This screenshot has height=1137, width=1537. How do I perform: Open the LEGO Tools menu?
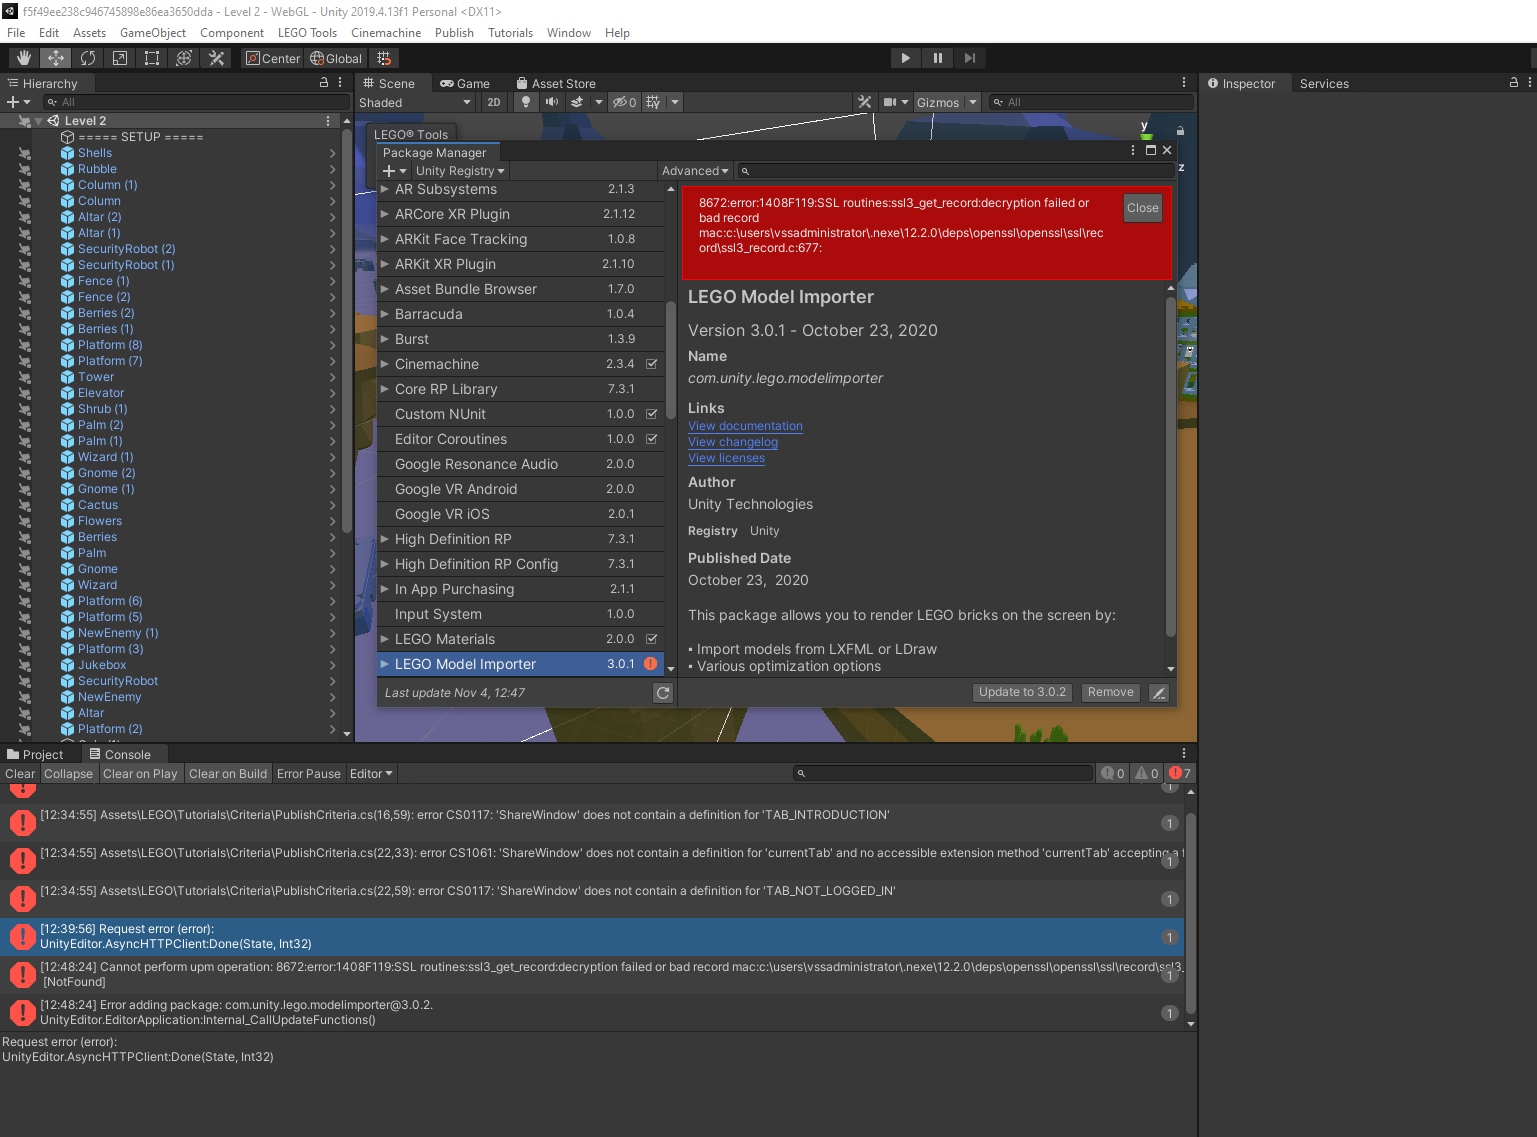pos(307,32)
